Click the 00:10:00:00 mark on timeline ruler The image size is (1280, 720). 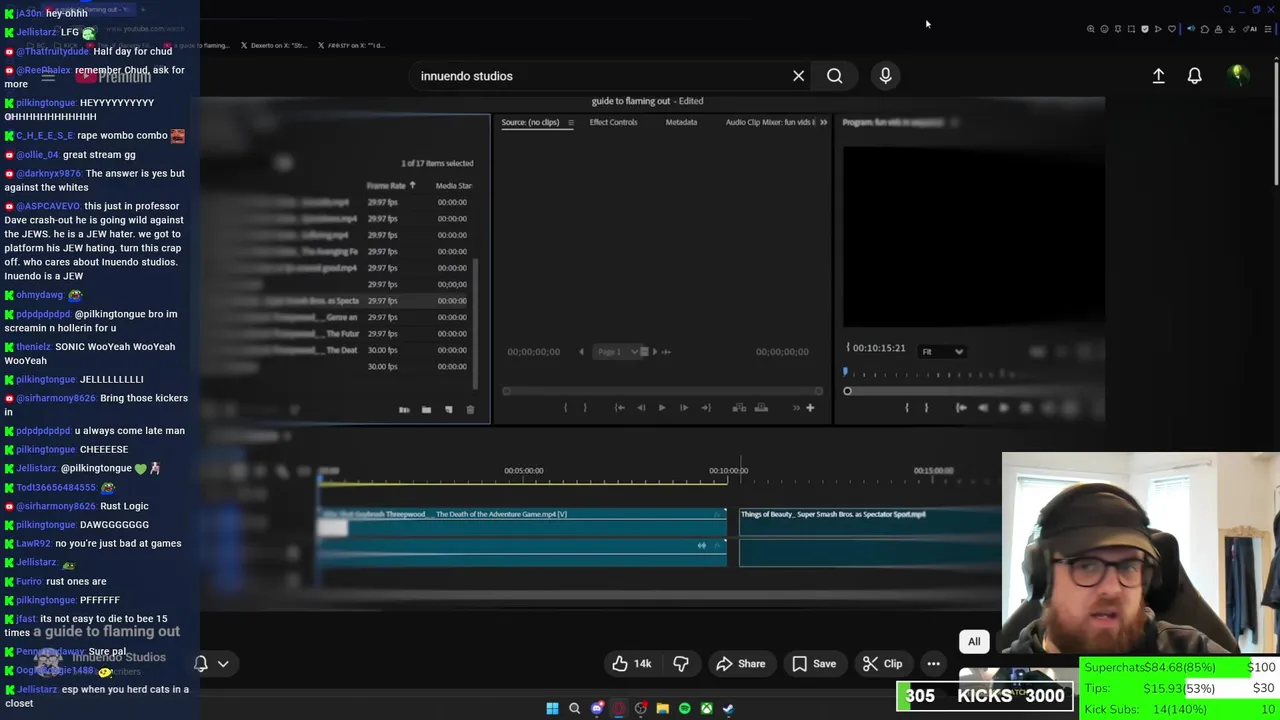(728, 470)
